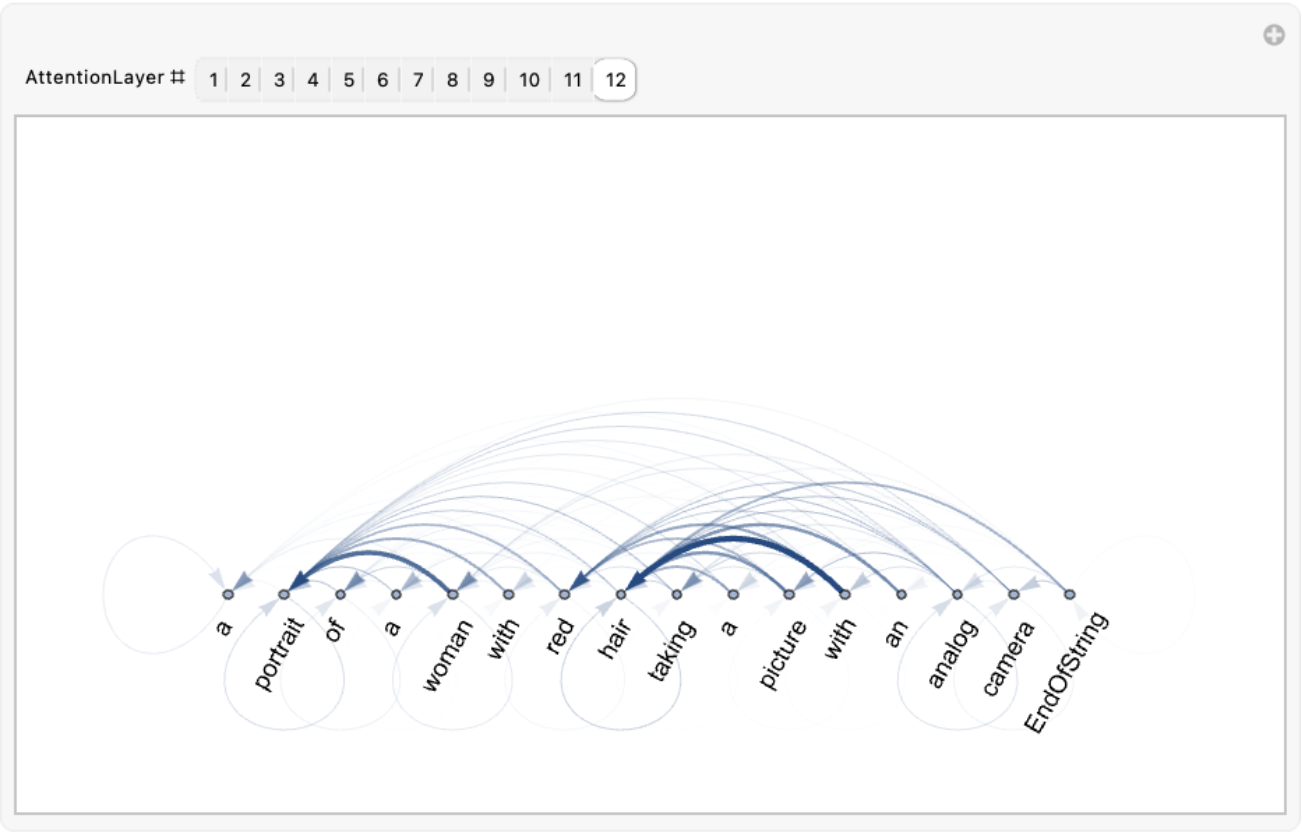Click the node above "camera" token
The height and width of the screenshot is (838, 1302).
[1013, 594]
